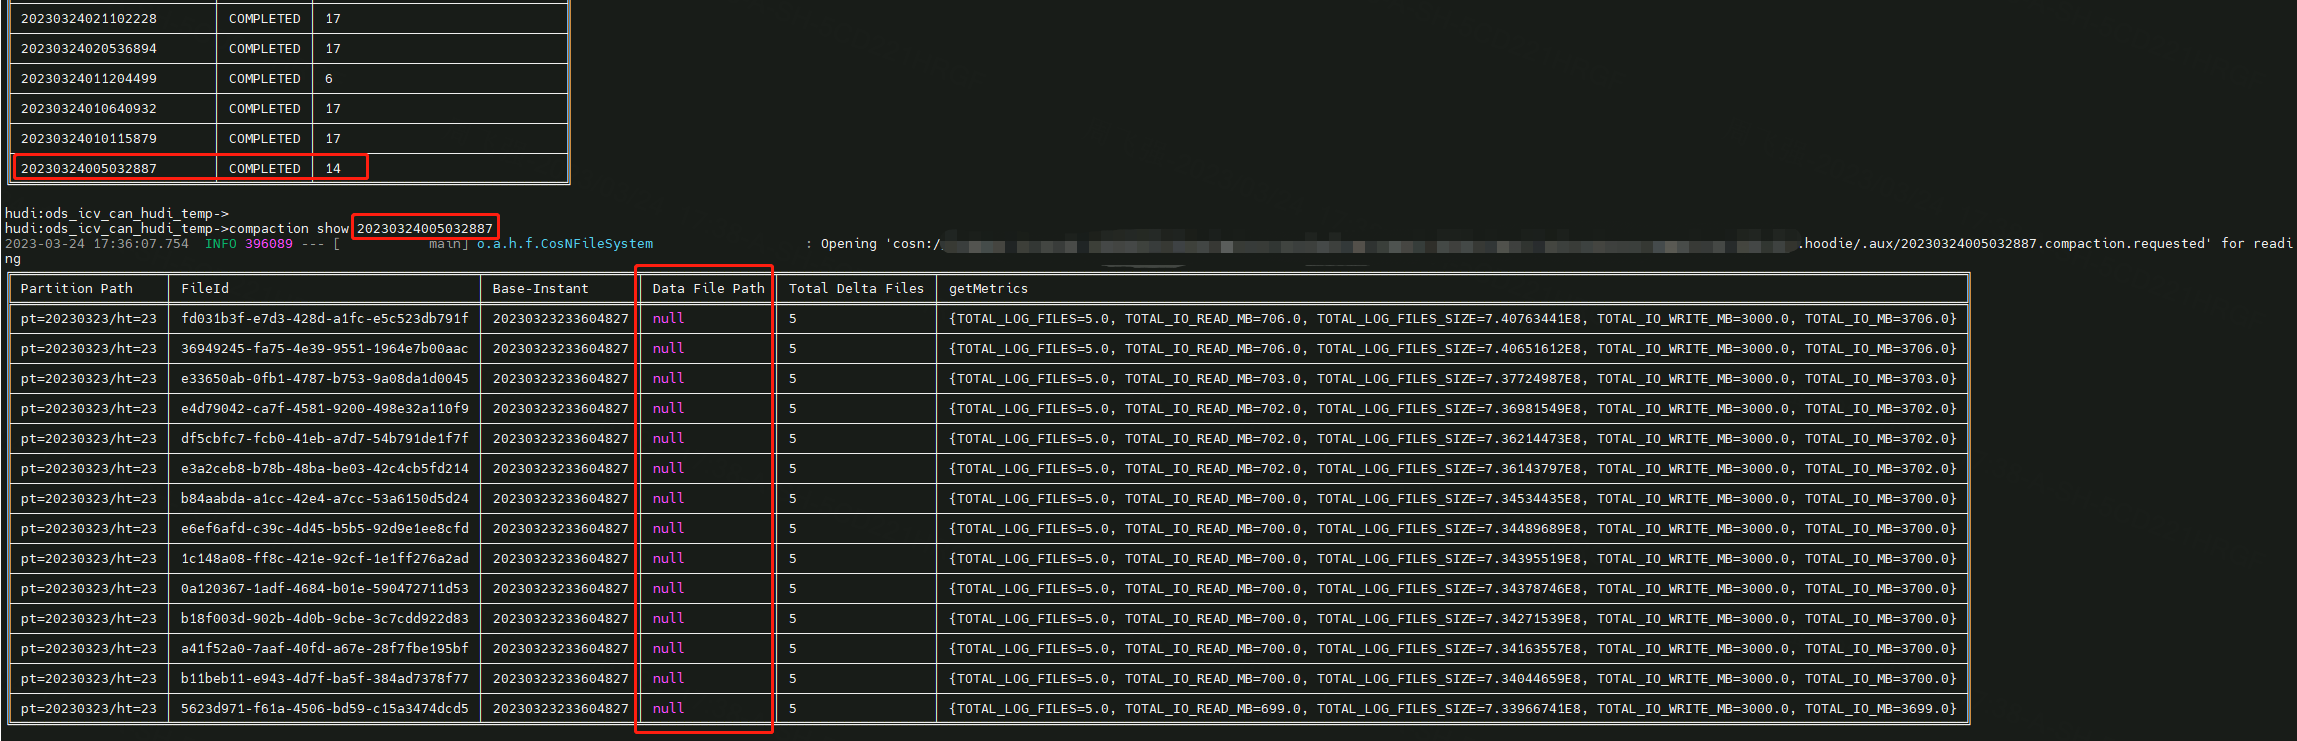
Task: Click the "Data File Path" column header
Action: point(709,288)
